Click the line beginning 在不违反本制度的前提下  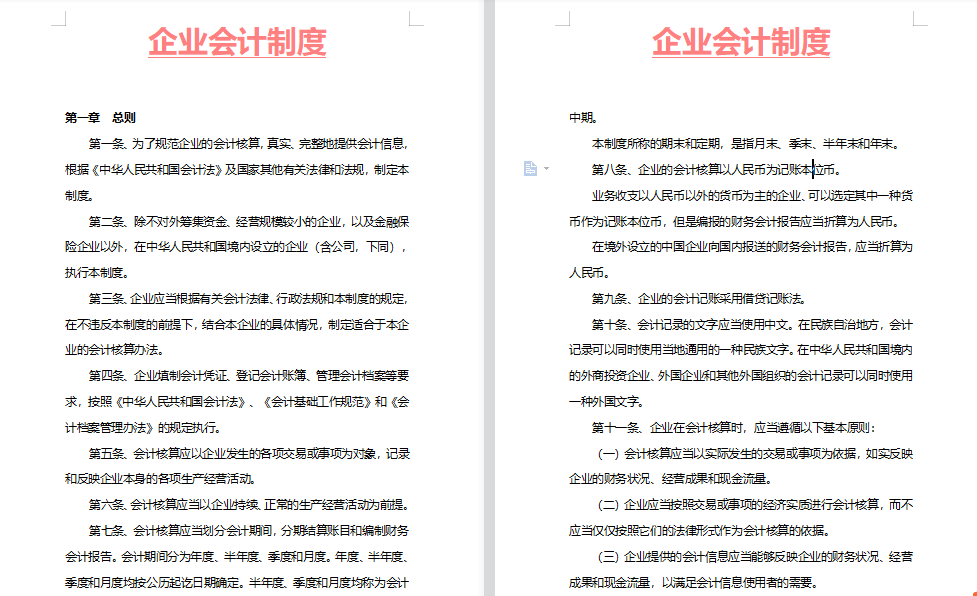pyautogui.click(x=237, y=324)
